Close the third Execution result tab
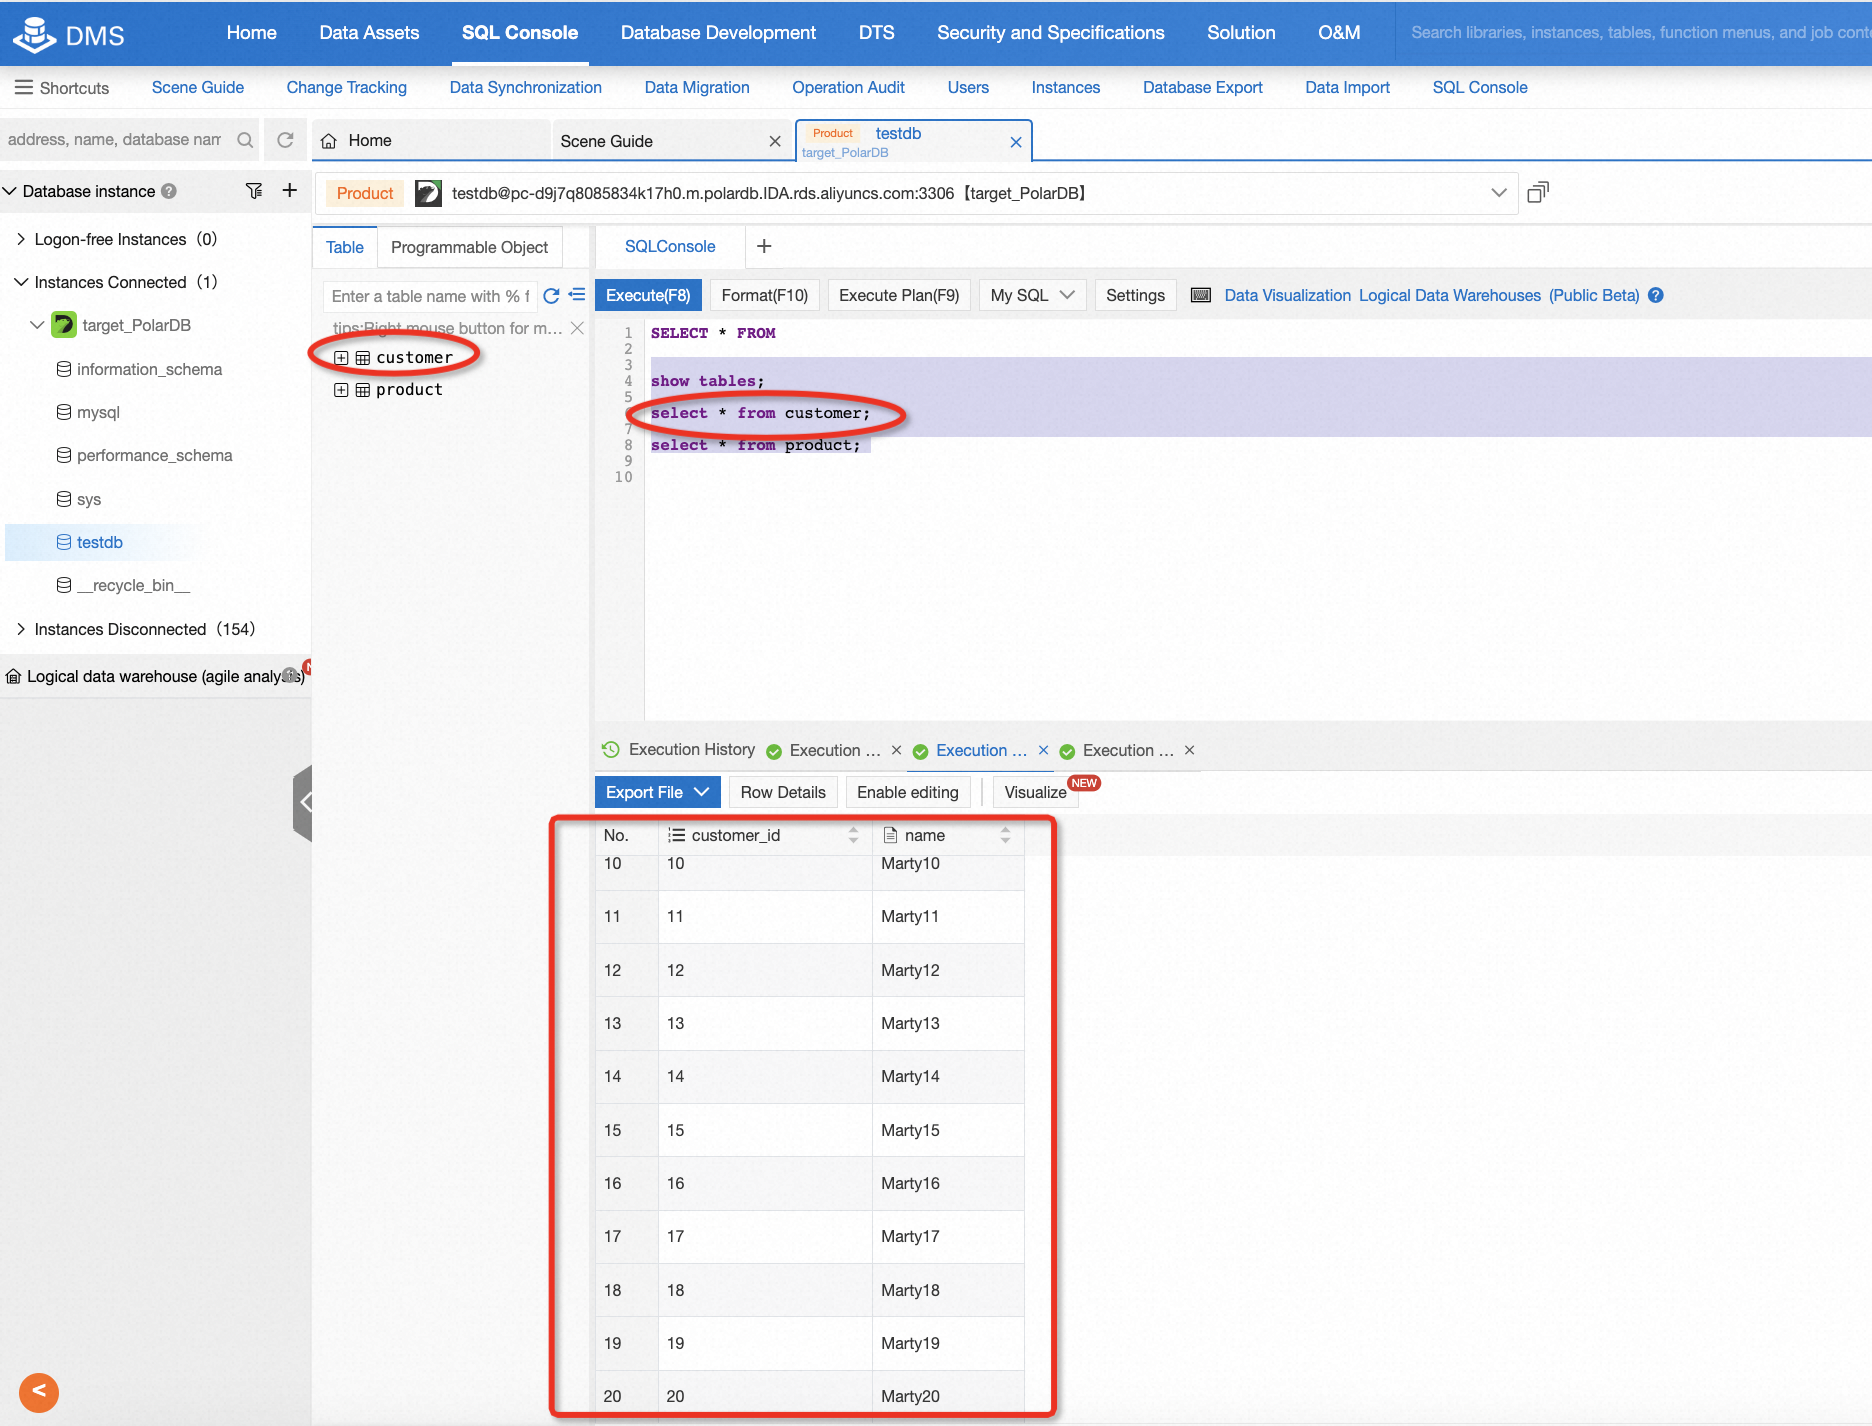Image resolution: width=1872 pixels, height=1426 pixels. 1189,750
